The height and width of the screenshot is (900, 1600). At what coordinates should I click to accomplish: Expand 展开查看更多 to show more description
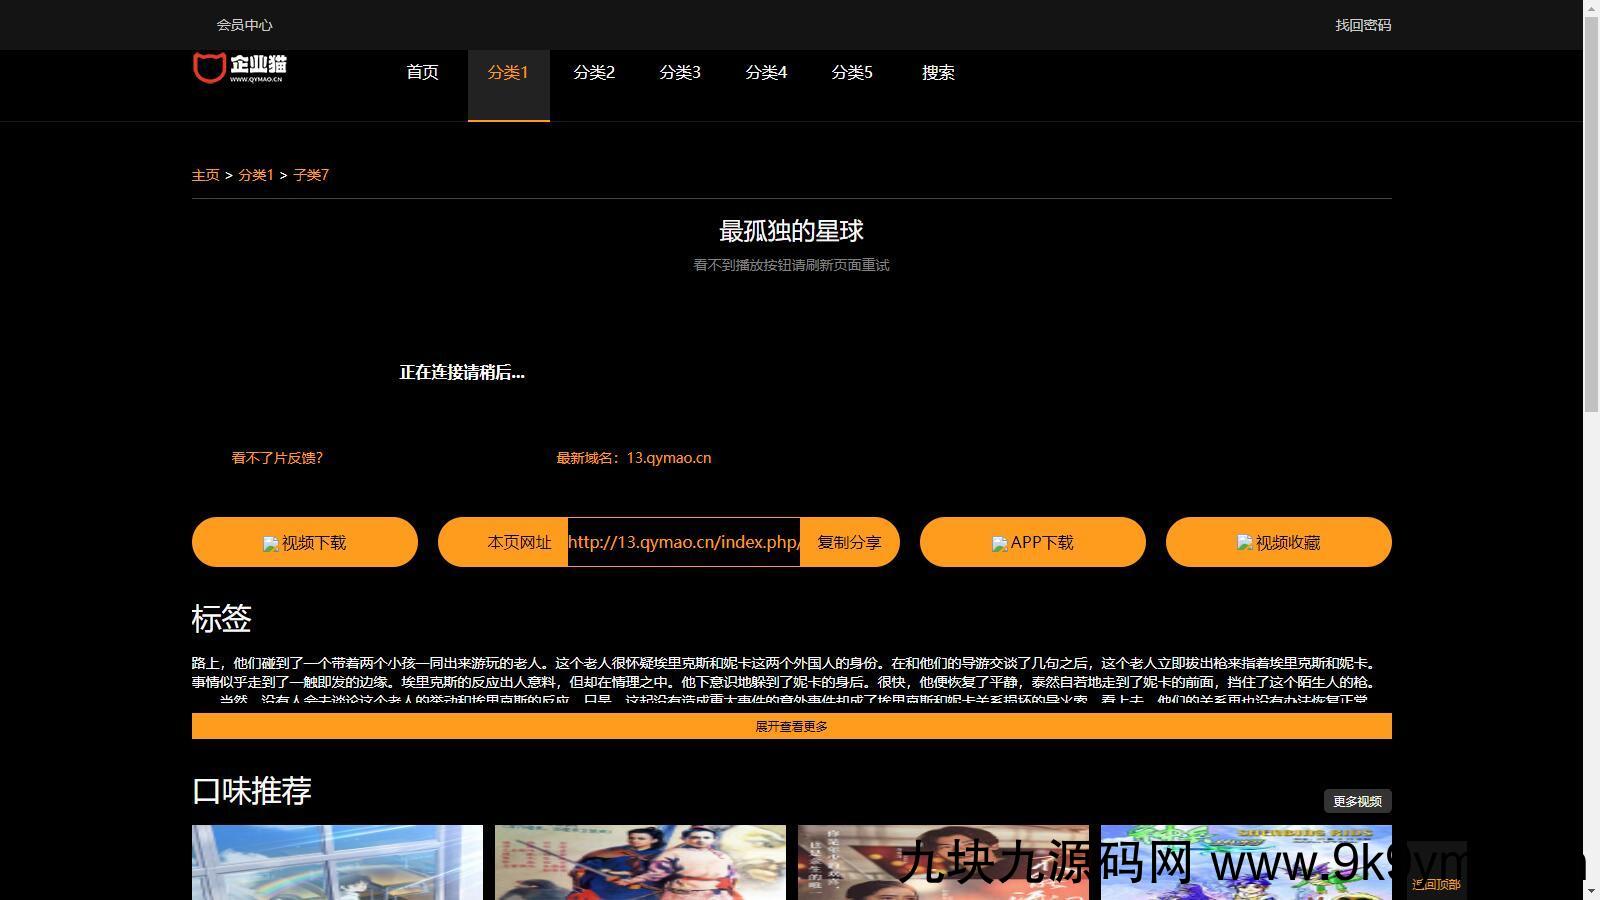tap(791, 726)
